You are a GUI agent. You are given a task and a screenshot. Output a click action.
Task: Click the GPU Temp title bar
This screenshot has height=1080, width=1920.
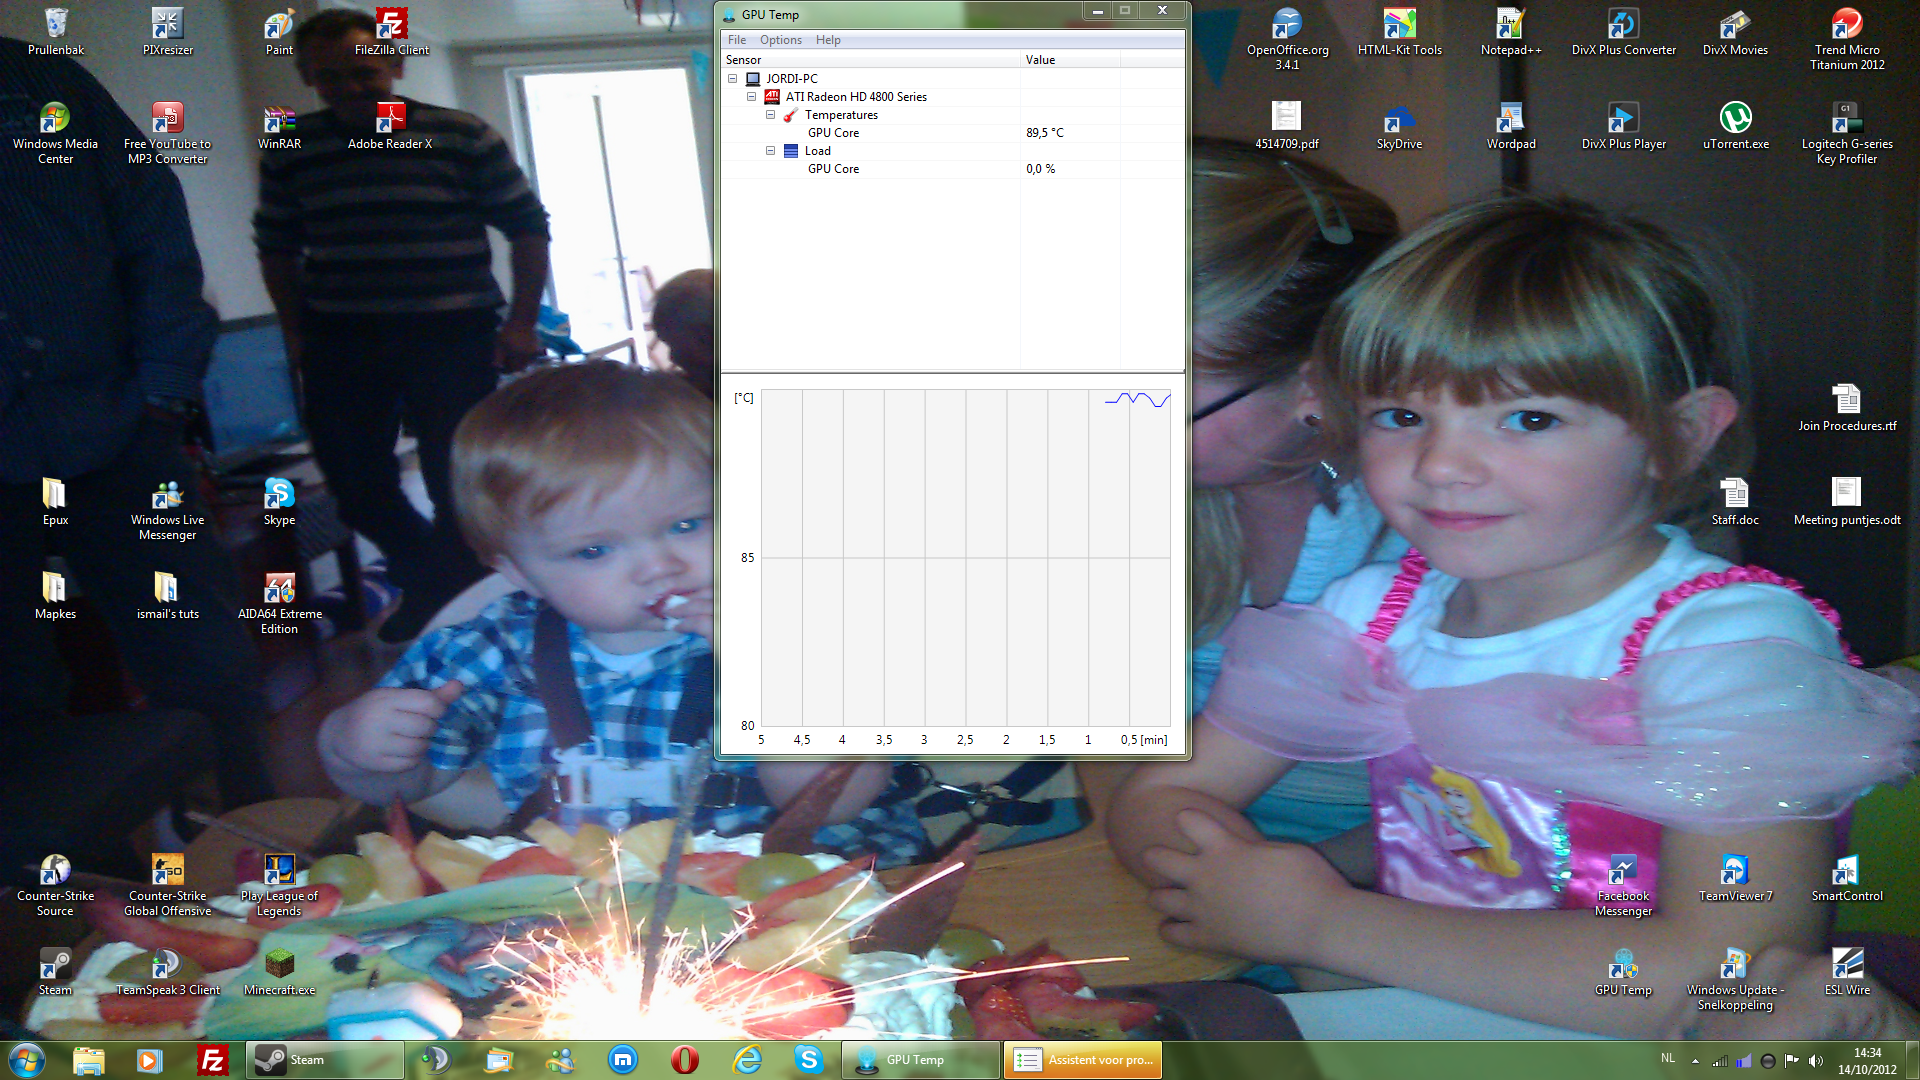coord(900,14)
